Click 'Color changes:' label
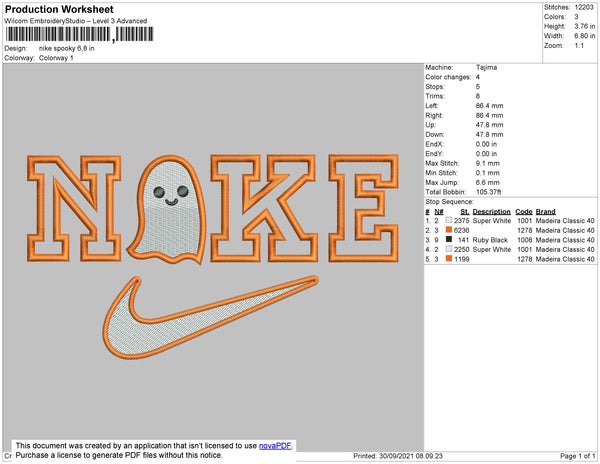The height and width of the screenshot is (464, 600). [448, 77]
